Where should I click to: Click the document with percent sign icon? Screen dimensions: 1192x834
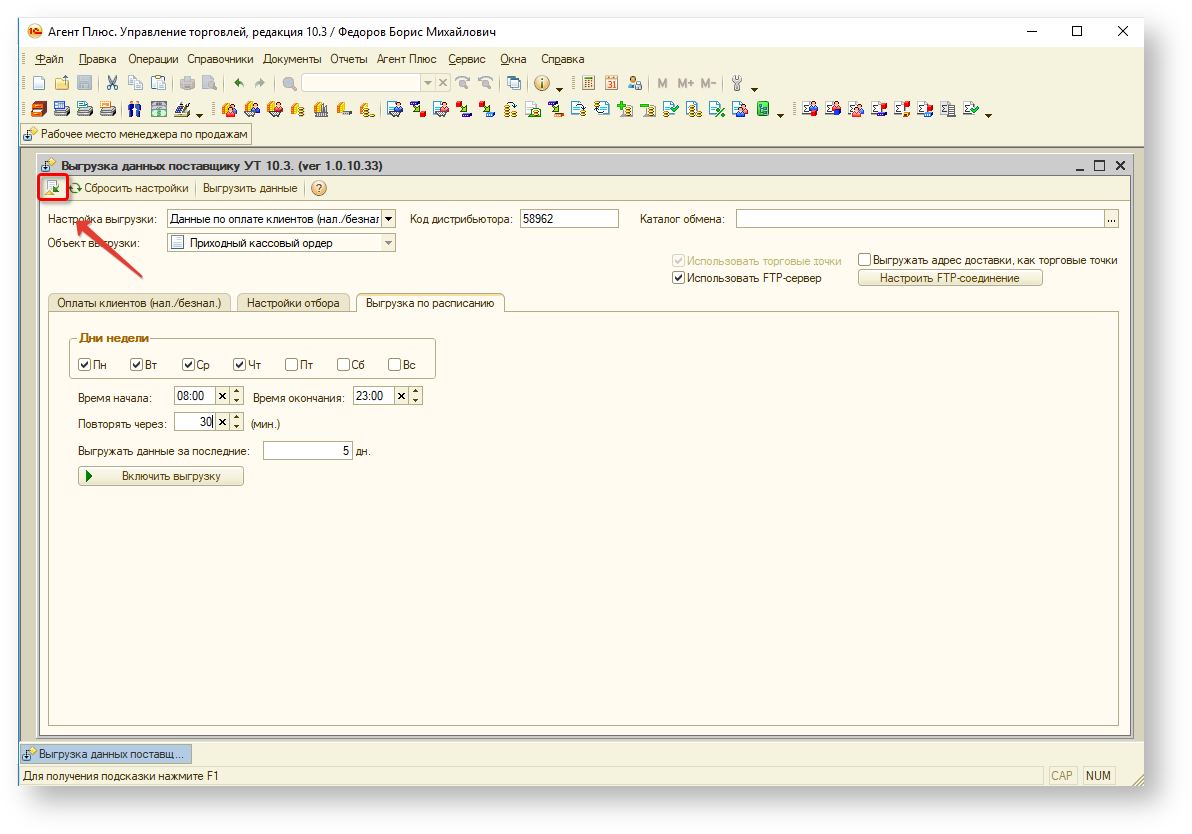tap(717, 109)
